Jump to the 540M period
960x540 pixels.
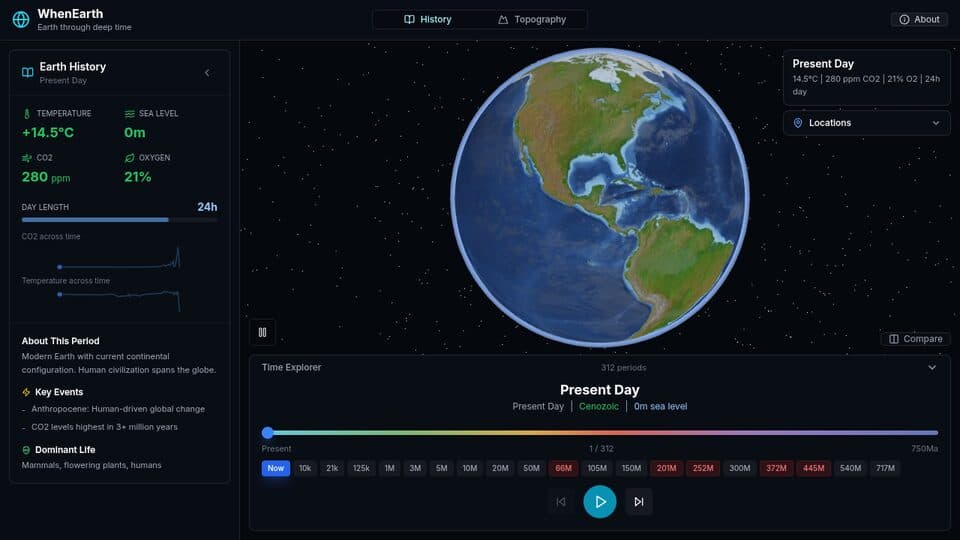tap(850, 468)
